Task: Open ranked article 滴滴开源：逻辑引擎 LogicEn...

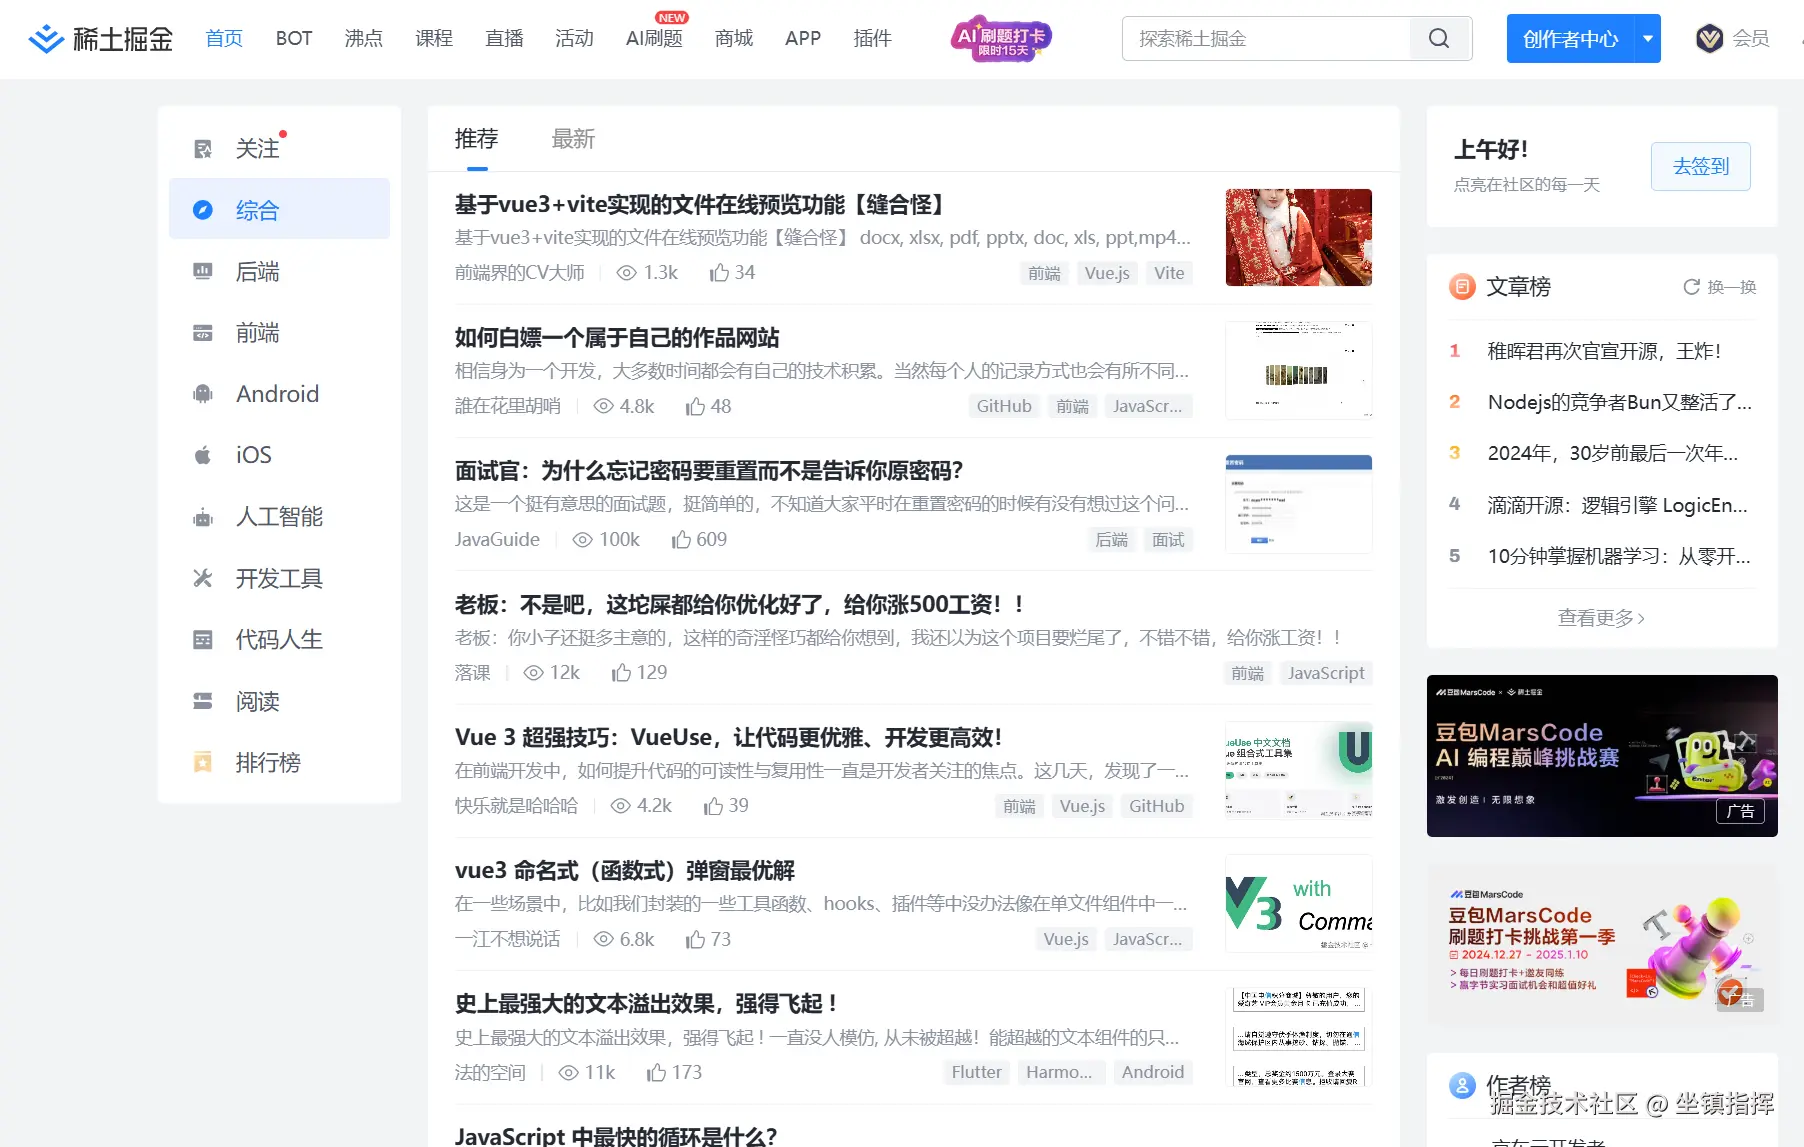Action: 1618,505
